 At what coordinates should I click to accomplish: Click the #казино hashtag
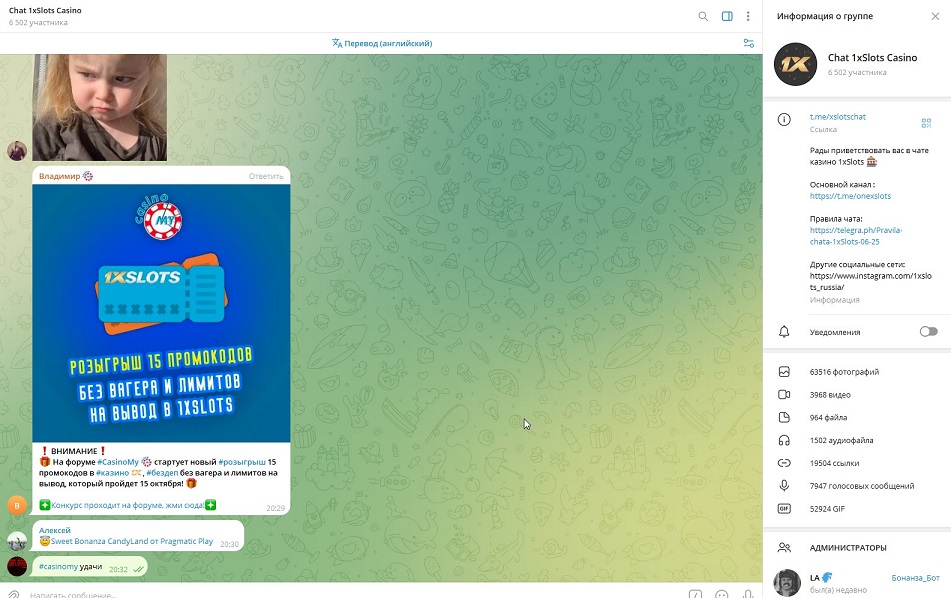[x=112, y=473]
